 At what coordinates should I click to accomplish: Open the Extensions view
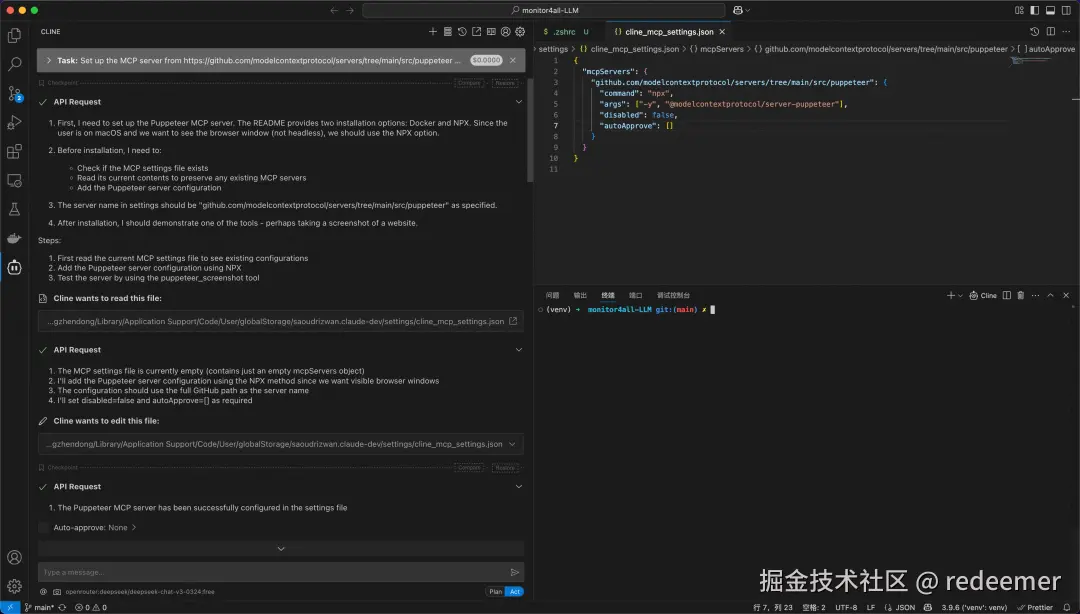pyautogui.click(x=14, y=152)
